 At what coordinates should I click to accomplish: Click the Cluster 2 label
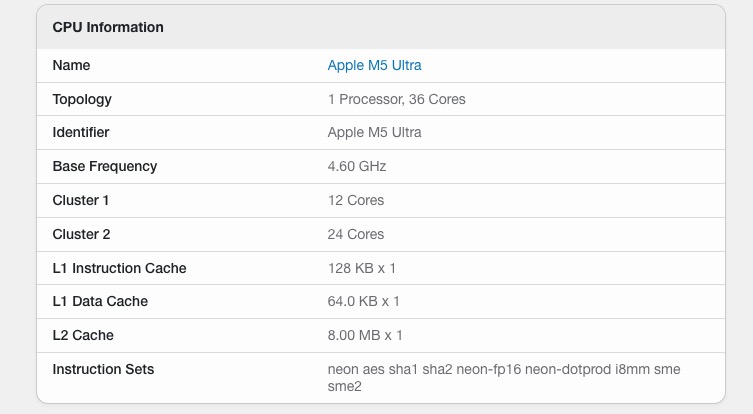[81, 234]
